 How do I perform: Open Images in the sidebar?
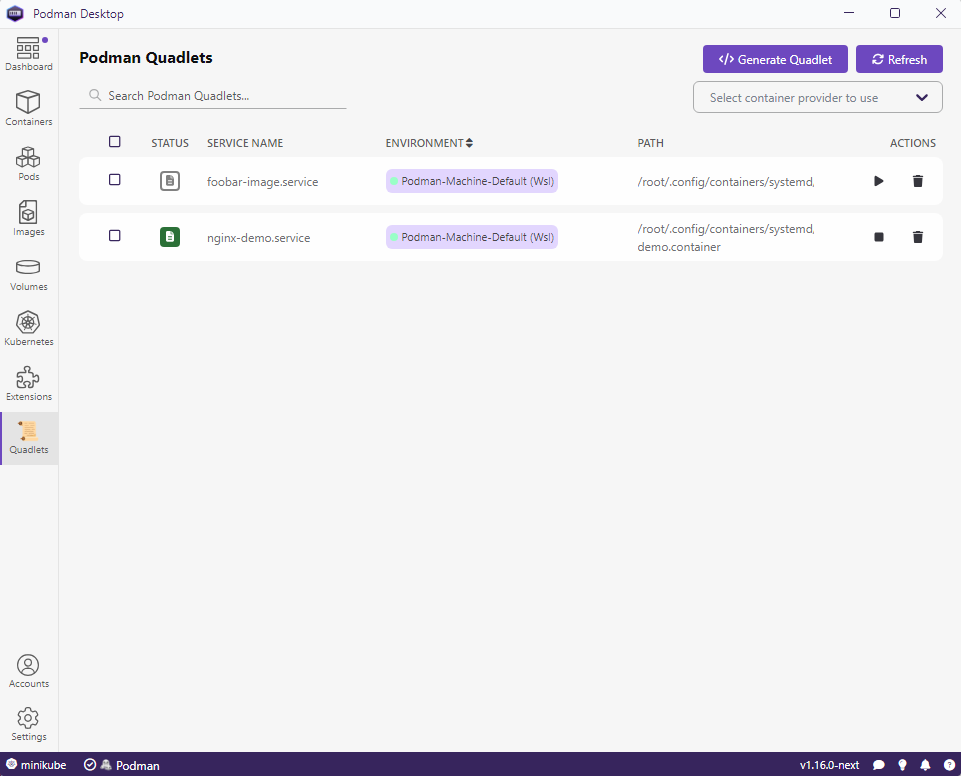[x=29, y=218]
